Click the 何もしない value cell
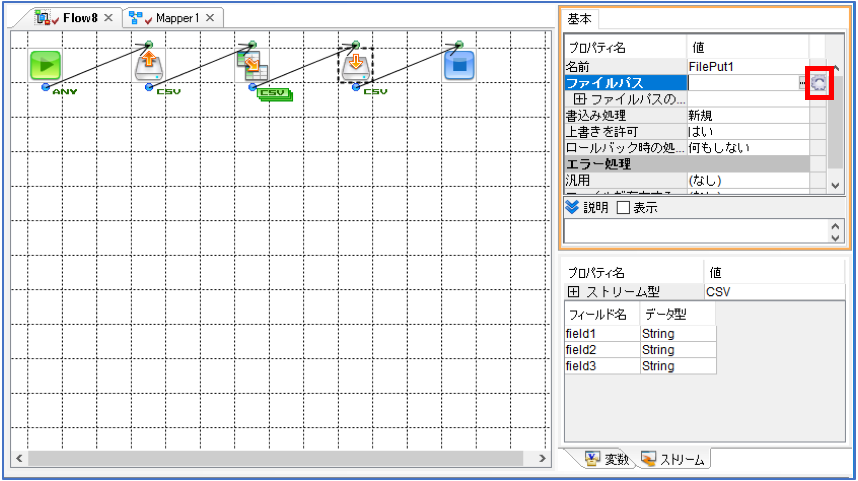The width and height of the screenshot is (858, 481). [748, 148]
